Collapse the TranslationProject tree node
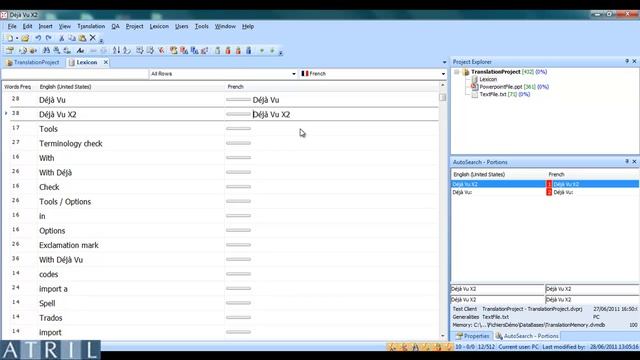This screenshot has width=640, height=360. point(457,72)
